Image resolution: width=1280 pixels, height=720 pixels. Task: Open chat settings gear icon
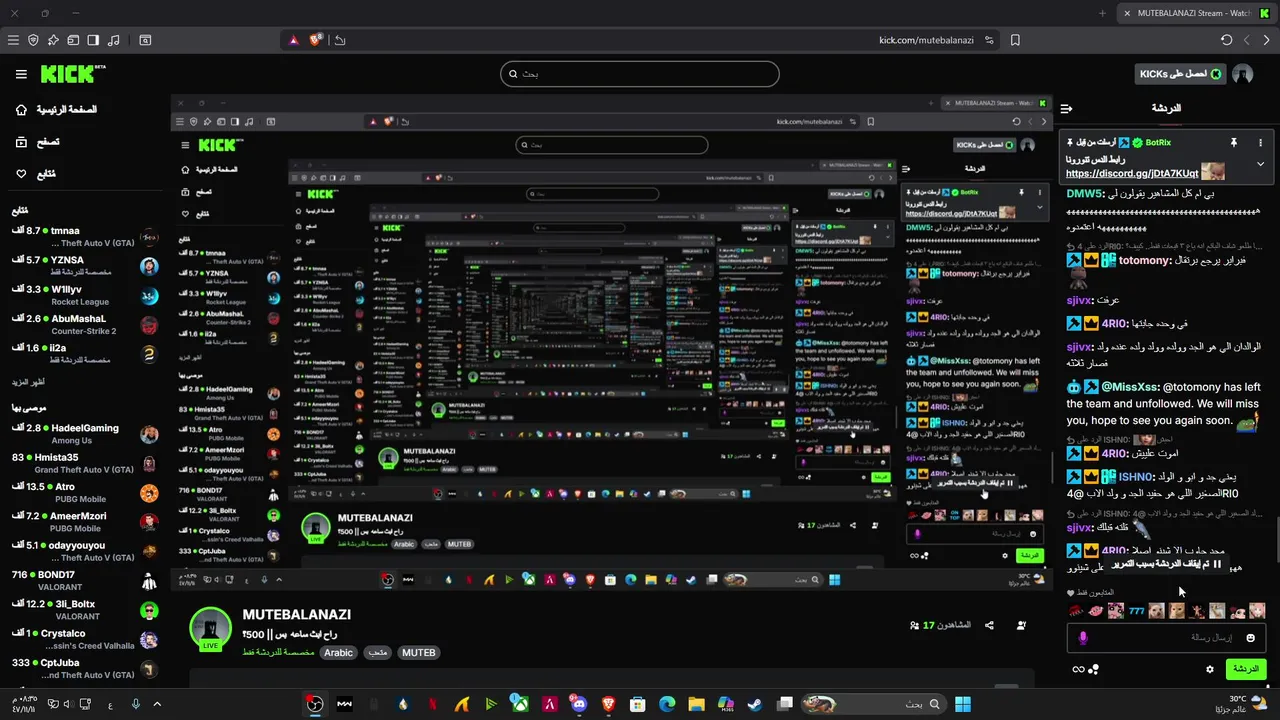click(1209, 669)
